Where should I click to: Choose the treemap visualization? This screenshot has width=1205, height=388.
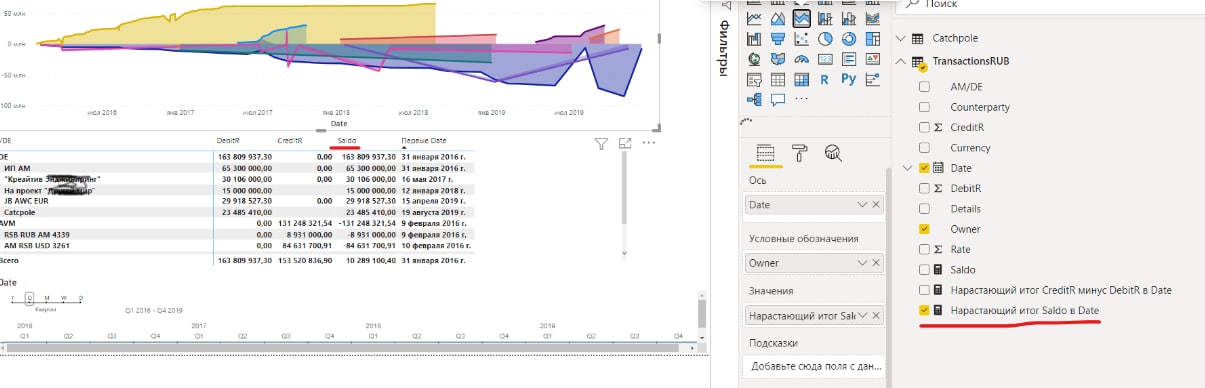873,39
